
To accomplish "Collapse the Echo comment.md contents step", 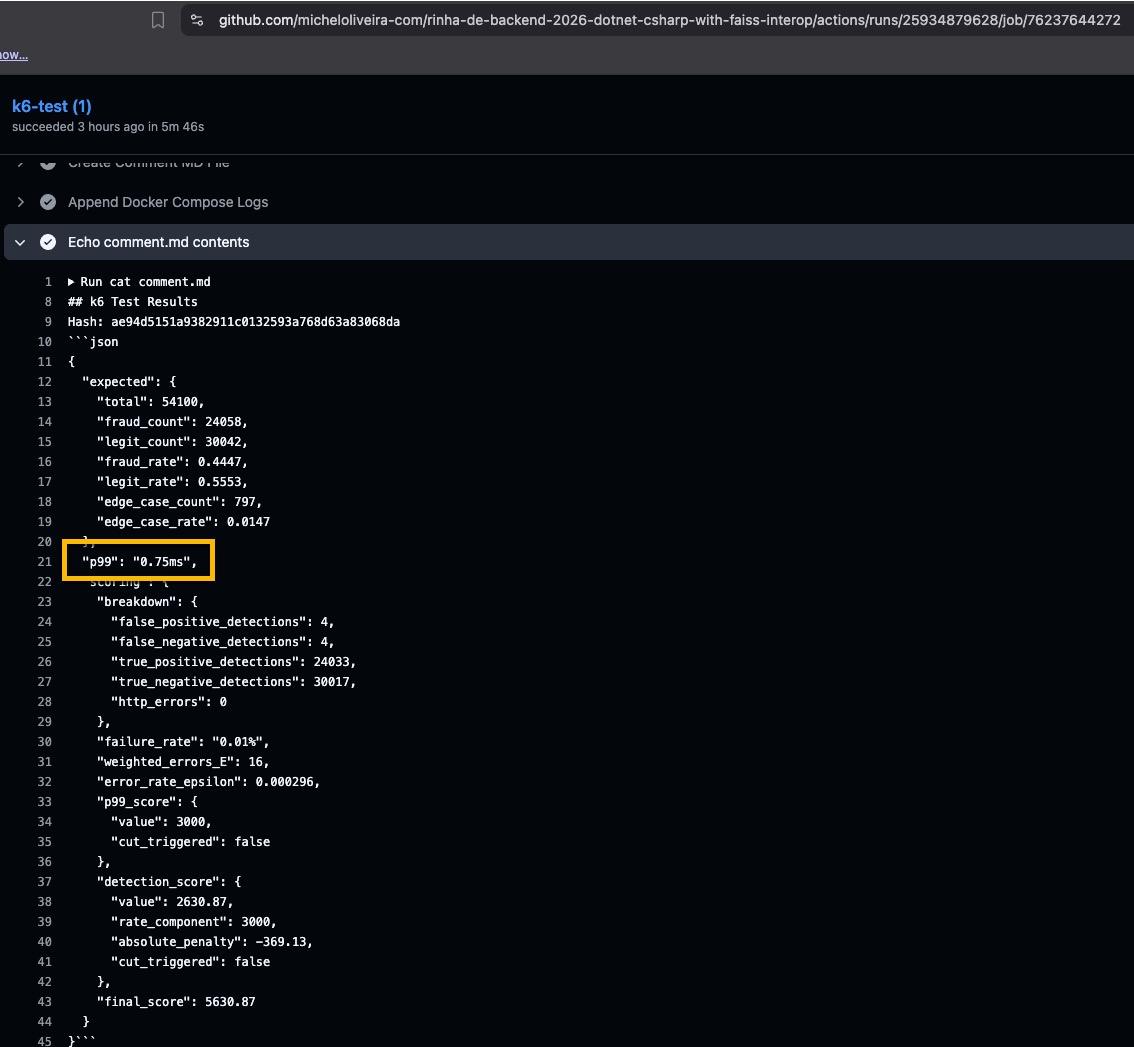I will pos(20,242).
